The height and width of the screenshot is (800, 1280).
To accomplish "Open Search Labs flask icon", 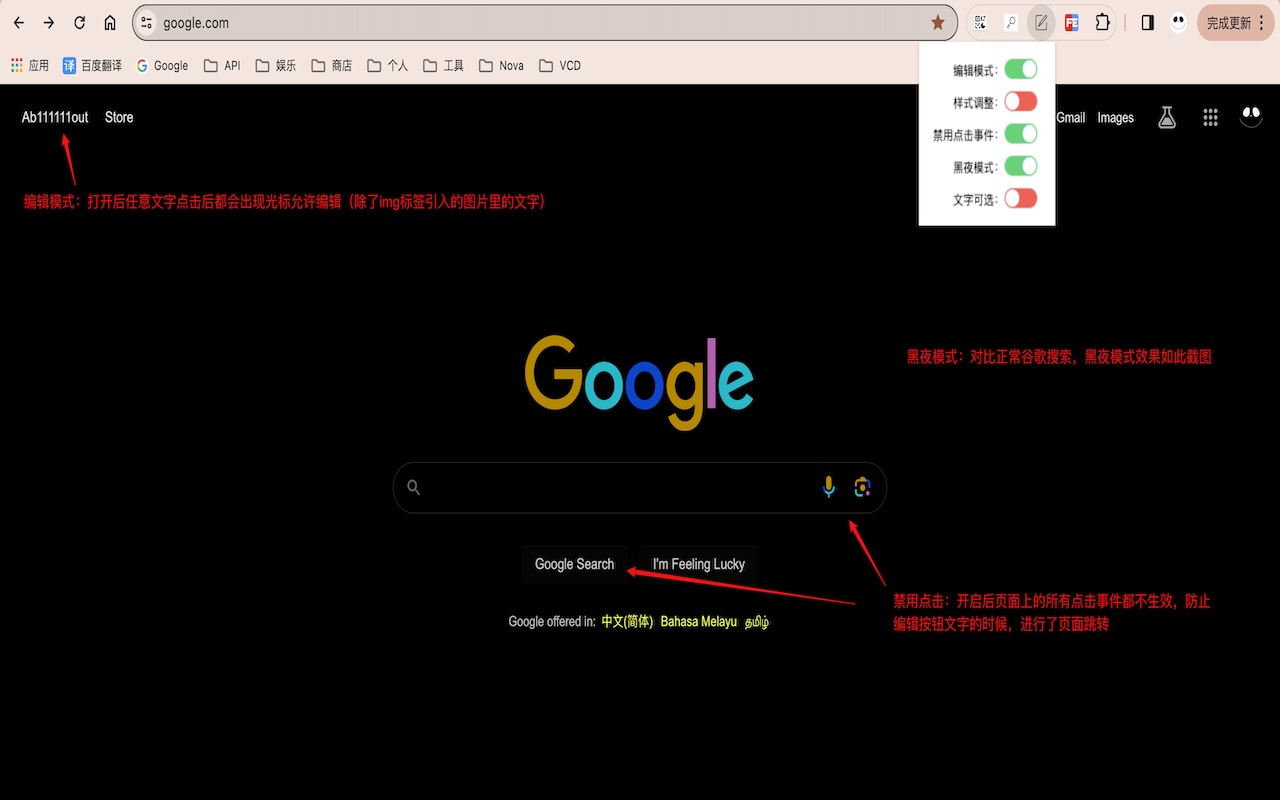I will coord(1166,117).
